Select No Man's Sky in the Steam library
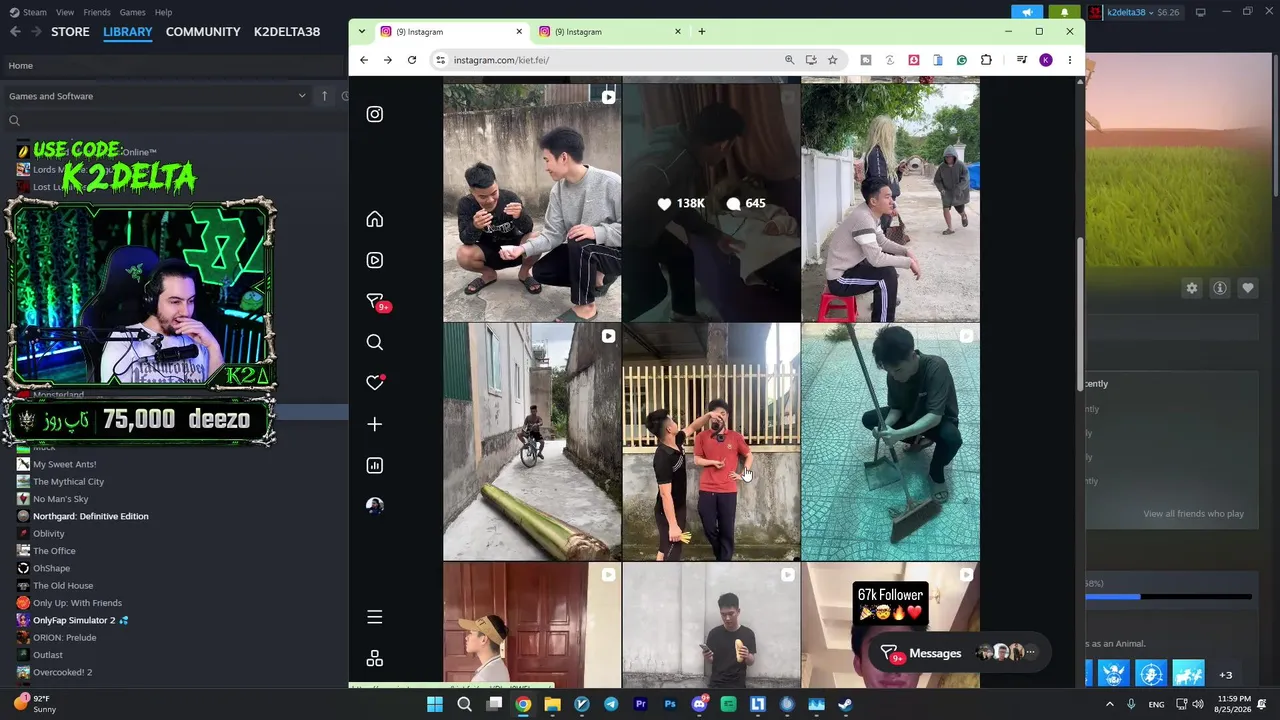 click(x=60, y=499)
